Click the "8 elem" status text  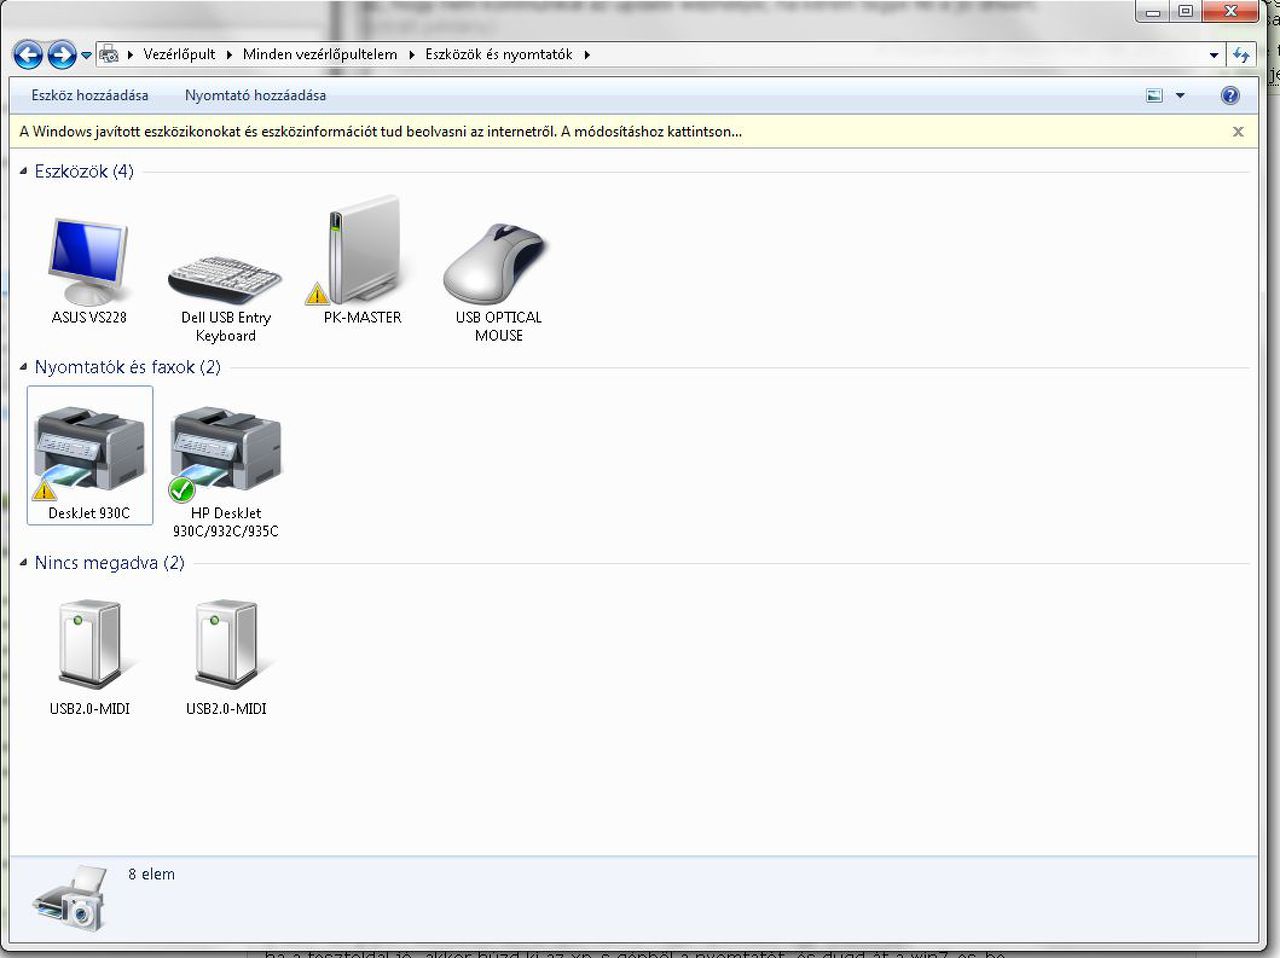pos(151,874)
